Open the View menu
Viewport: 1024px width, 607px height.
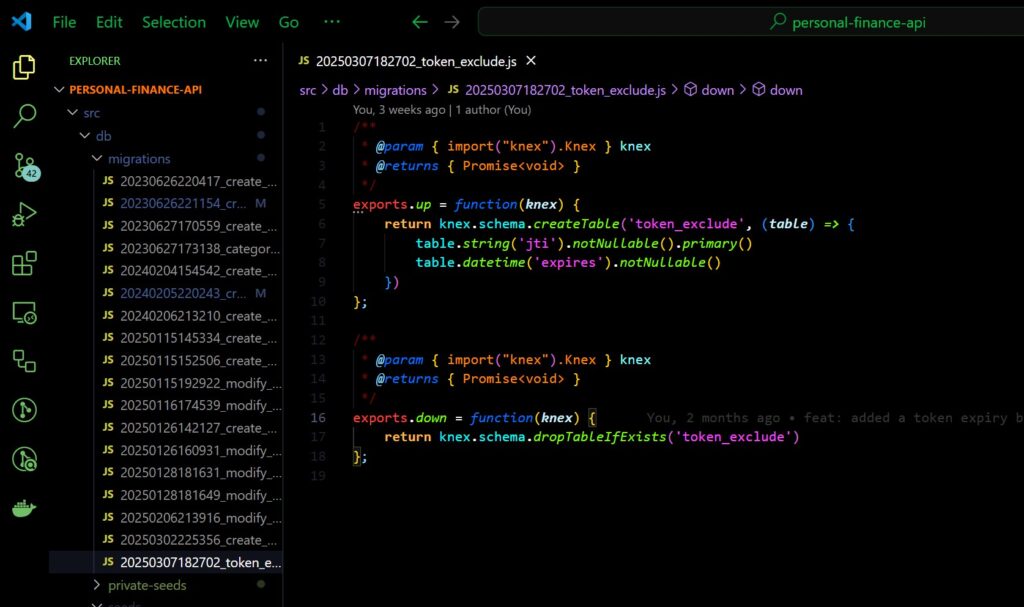pyautogui.click(x=242, y=22)
